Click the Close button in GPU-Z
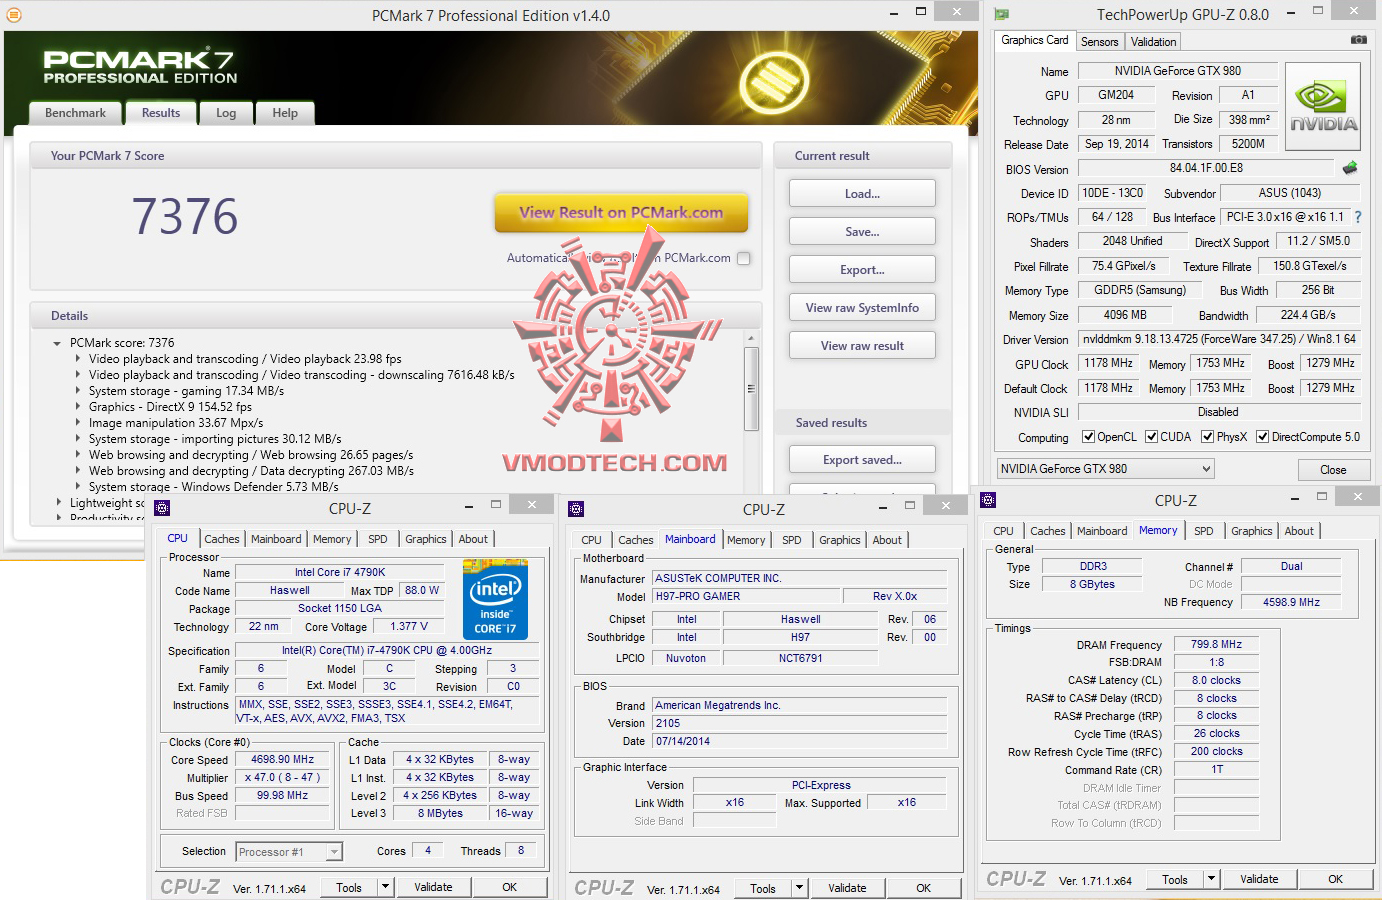Viewport: 1382px width, 900px height. point(1333,470)
